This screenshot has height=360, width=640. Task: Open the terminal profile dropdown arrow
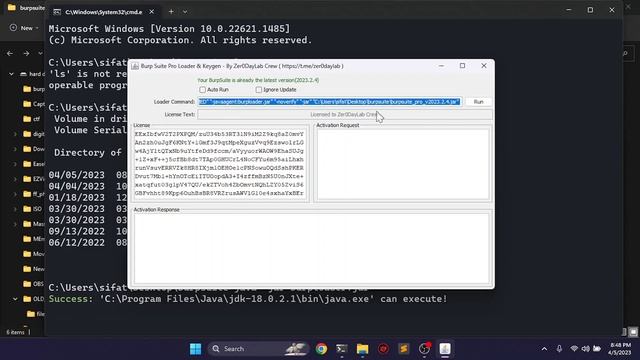pos(185,12)
